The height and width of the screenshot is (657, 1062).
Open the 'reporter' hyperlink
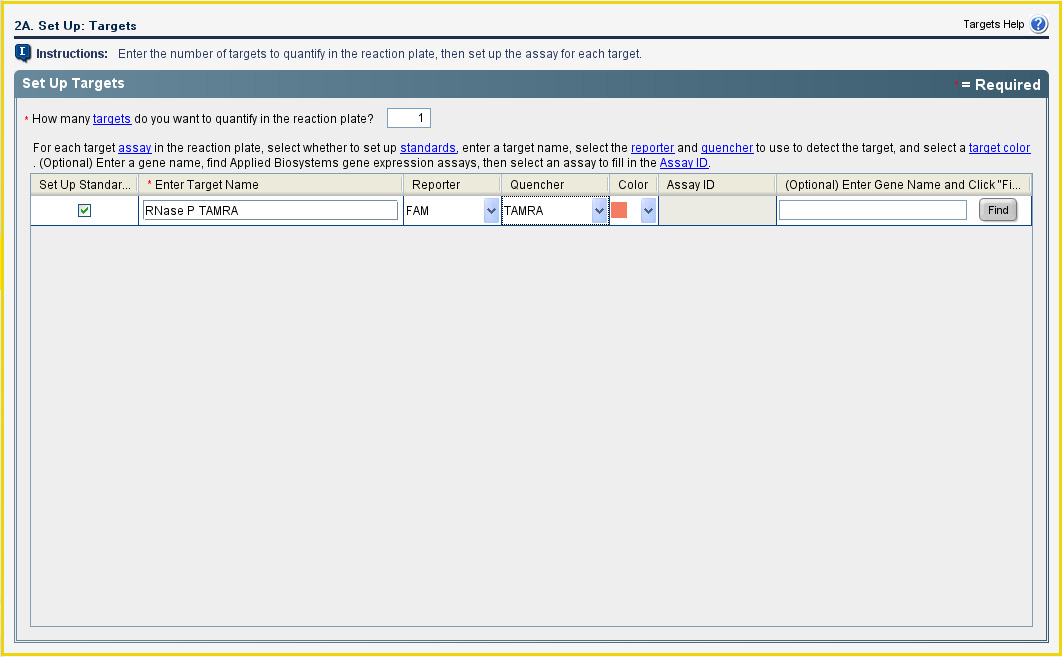click(x=652, y=148)
